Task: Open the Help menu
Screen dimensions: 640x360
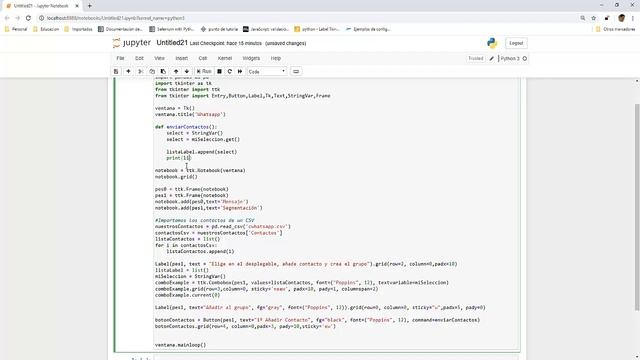Action: click(276, 58)
